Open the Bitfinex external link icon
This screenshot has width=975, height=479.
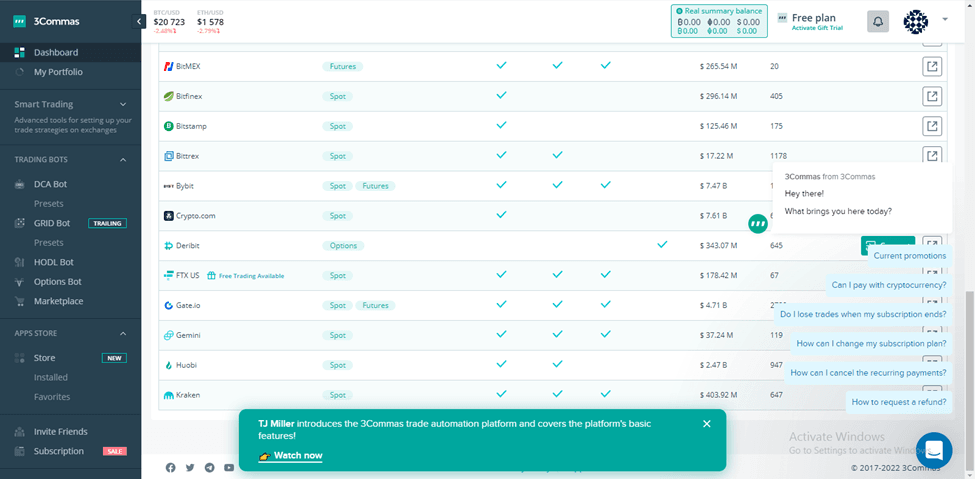pyautogui.click(x=931, y=96)
